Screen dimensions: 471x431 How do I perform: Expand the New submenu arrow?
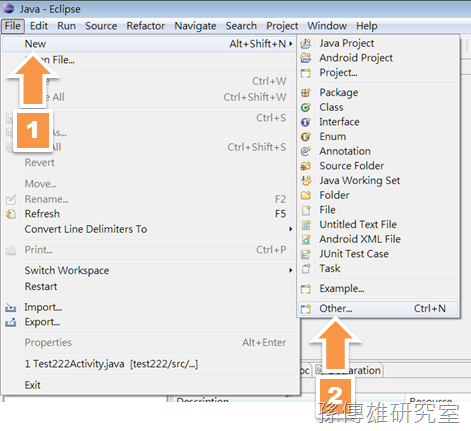(x=291, y=44)
